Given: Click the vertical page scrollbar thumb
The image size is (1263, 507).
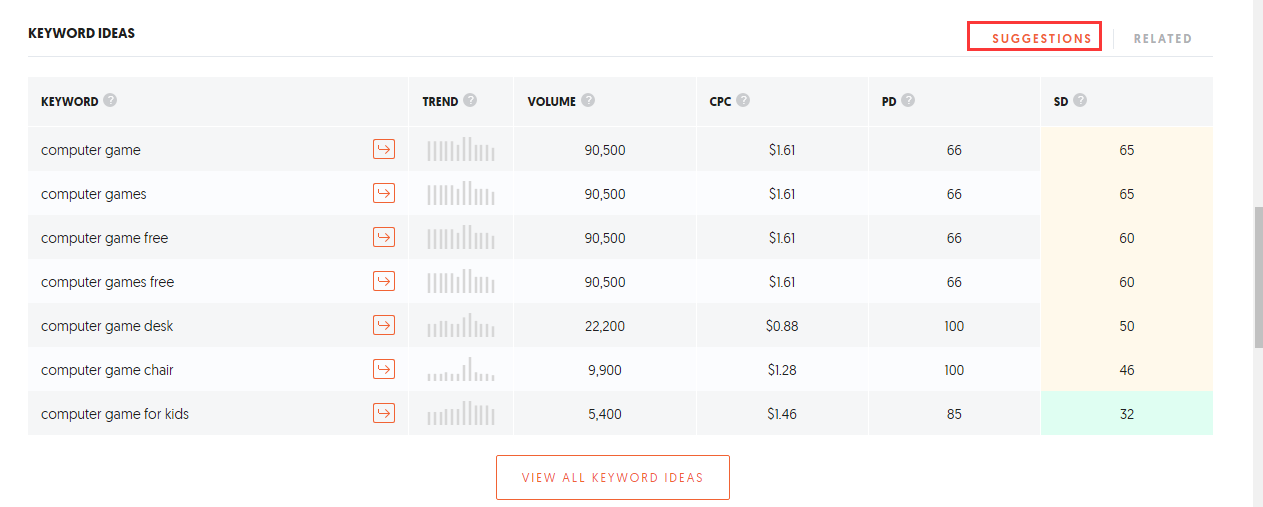Looking at the screenshot, I should point(1258,278).
